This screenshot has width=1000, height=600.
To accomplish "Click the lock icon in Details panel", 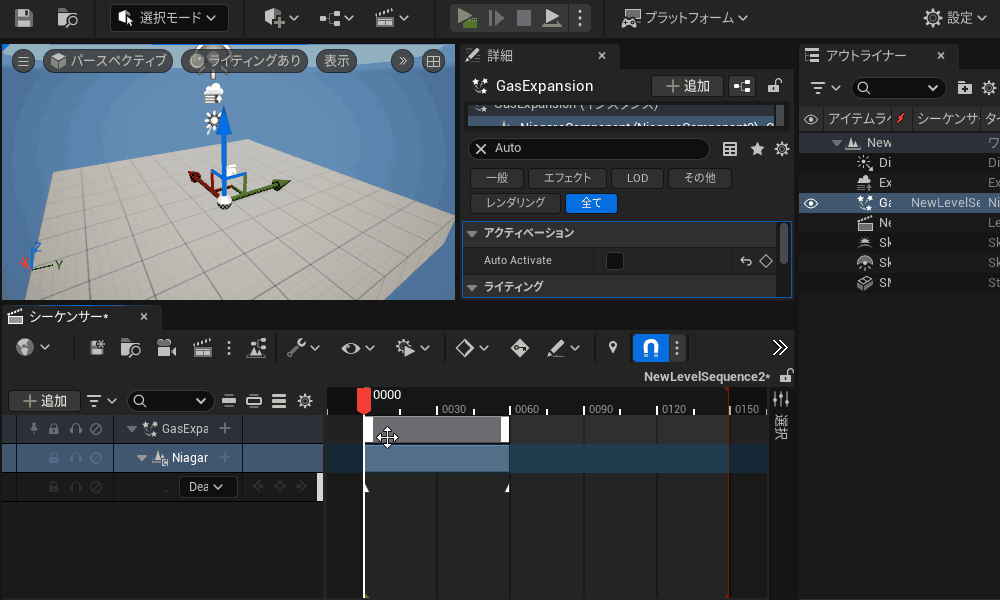I will (x=774, y=86).
